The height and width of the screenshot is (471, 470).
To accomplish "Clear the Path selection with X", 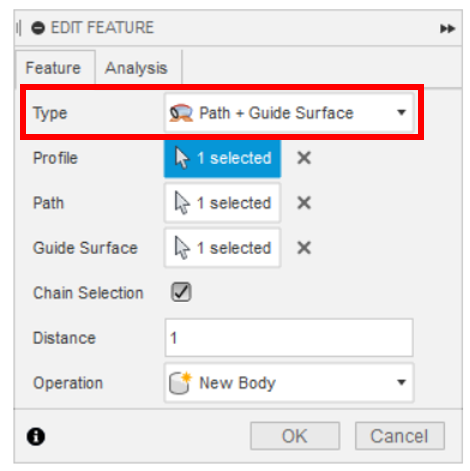I will pos(304,203).
